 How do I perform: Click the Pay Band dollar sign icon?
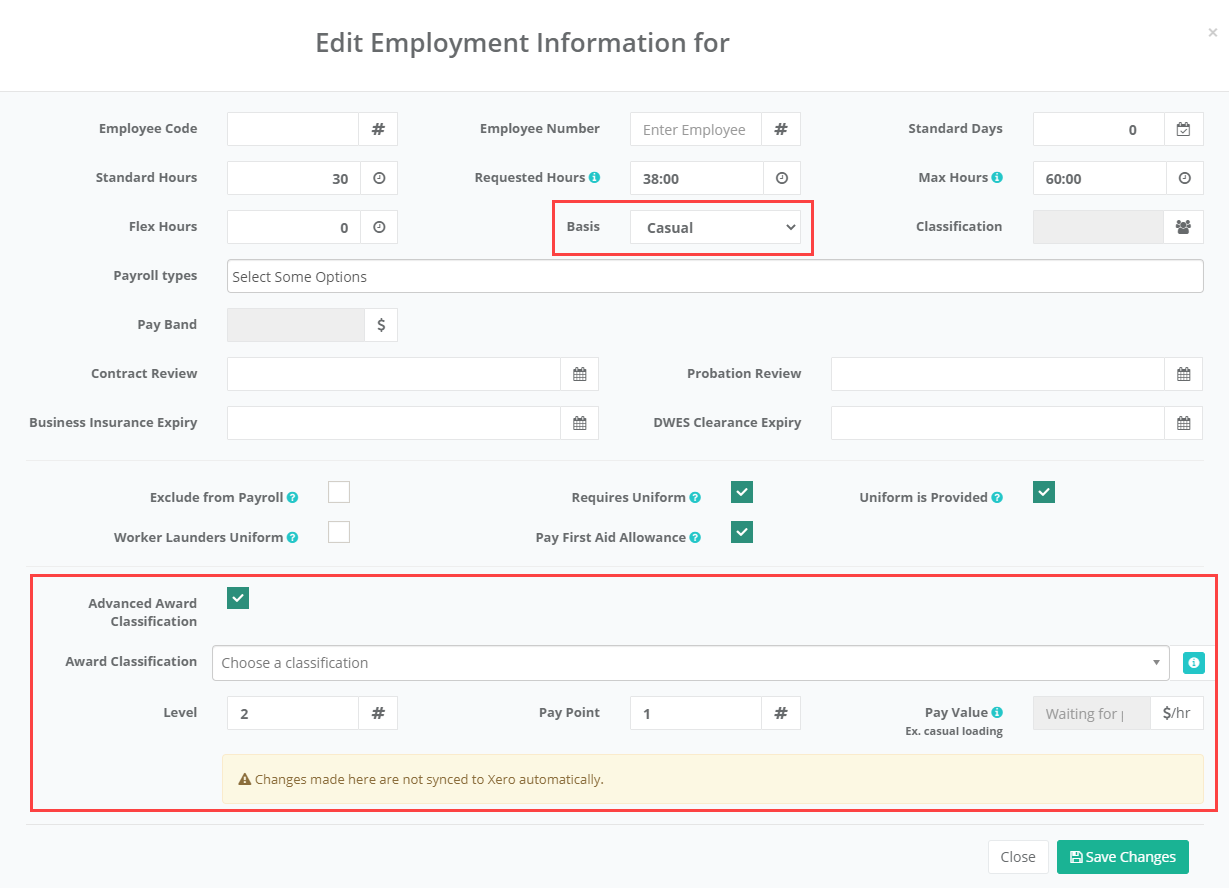pos(381,325)
